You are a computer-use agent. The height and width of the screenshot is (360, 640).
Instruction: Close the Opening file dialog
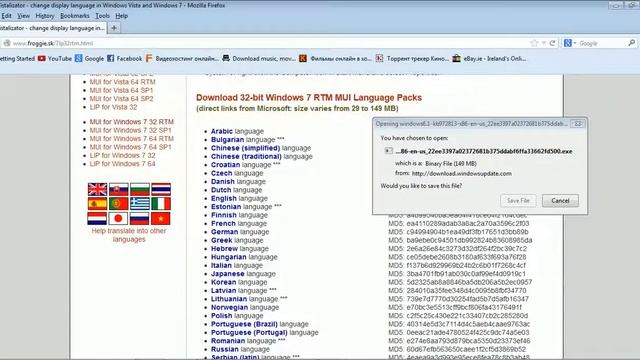tap(578, 124)
